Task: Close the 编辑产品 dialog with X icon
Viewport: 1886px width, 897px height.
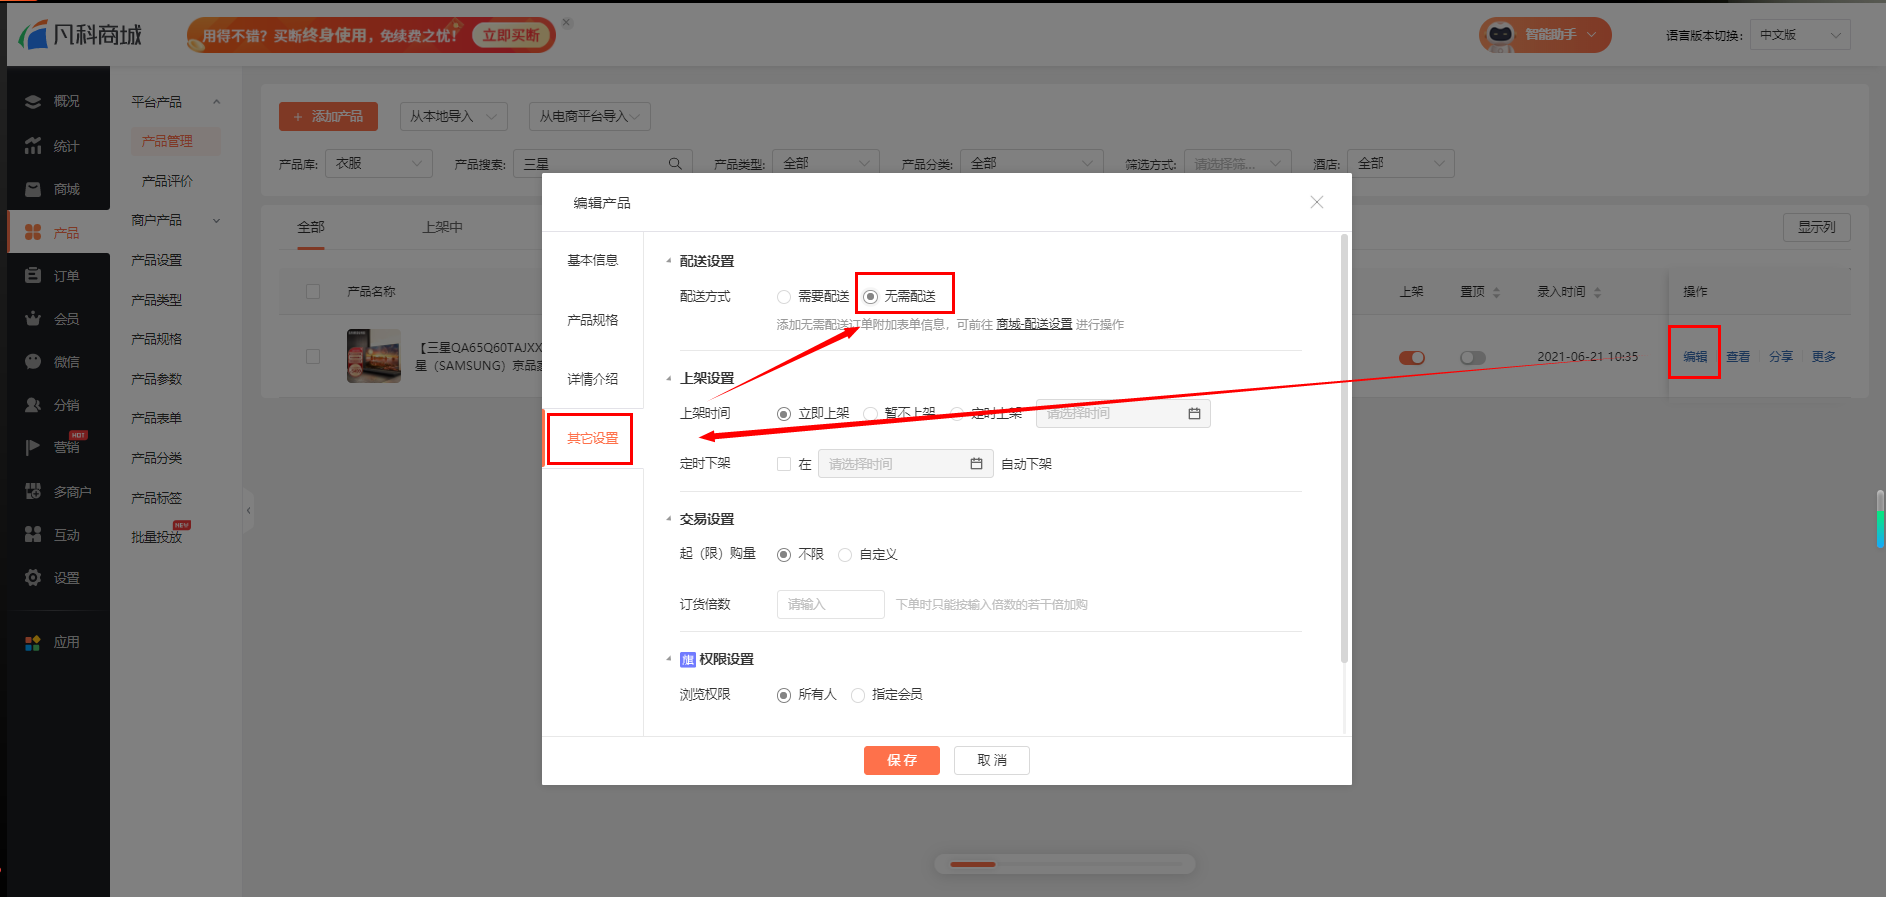Action: click(x=1316, y=202)
